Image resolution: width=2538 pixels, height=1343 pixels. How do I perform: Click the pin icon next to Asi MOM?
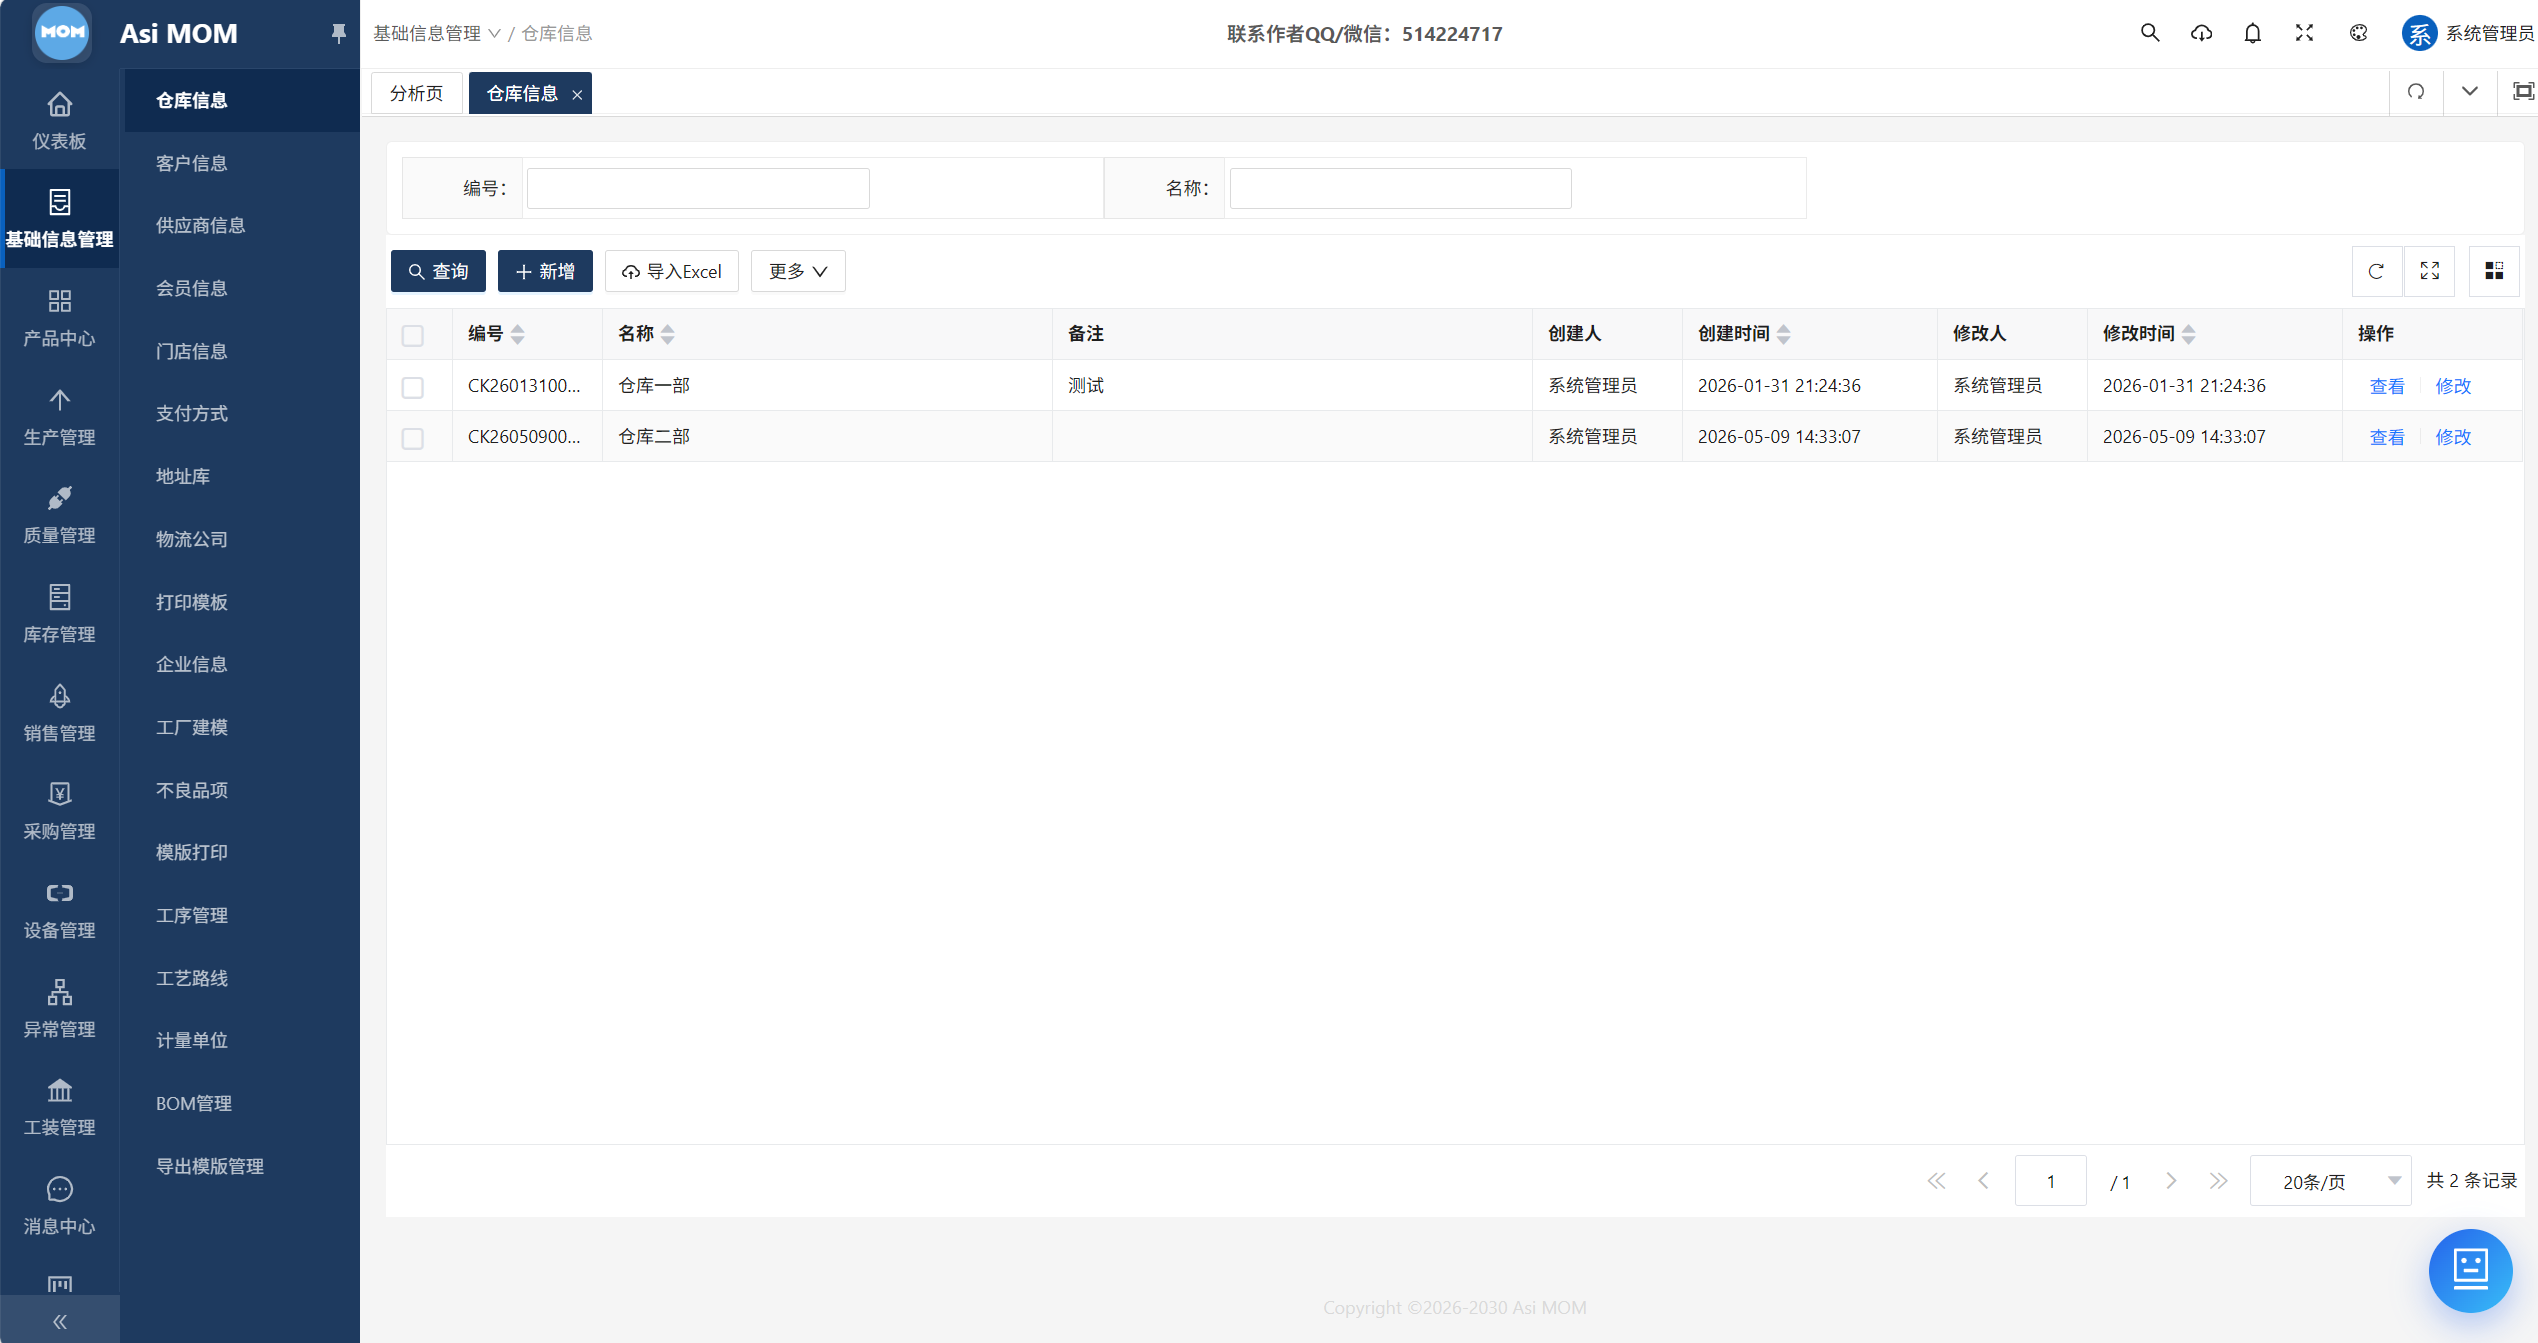pyautogui.click(x=338, y=33)
